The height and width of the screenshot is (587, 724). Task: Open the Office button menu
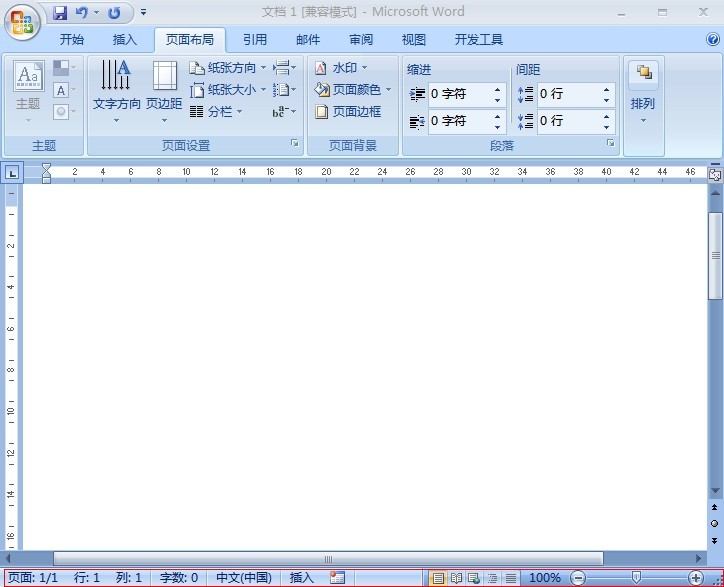pyautogui.click(x=22, y=22)
